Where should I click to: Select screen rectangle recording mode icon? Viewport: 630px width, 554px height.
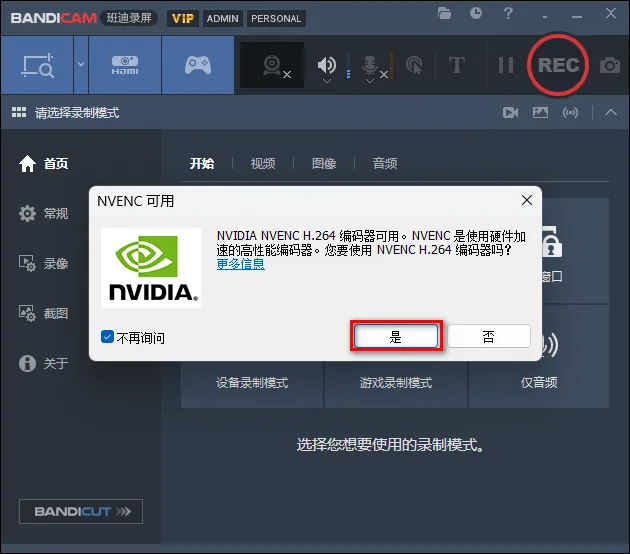pyautogui.click(x=37, y=65)
